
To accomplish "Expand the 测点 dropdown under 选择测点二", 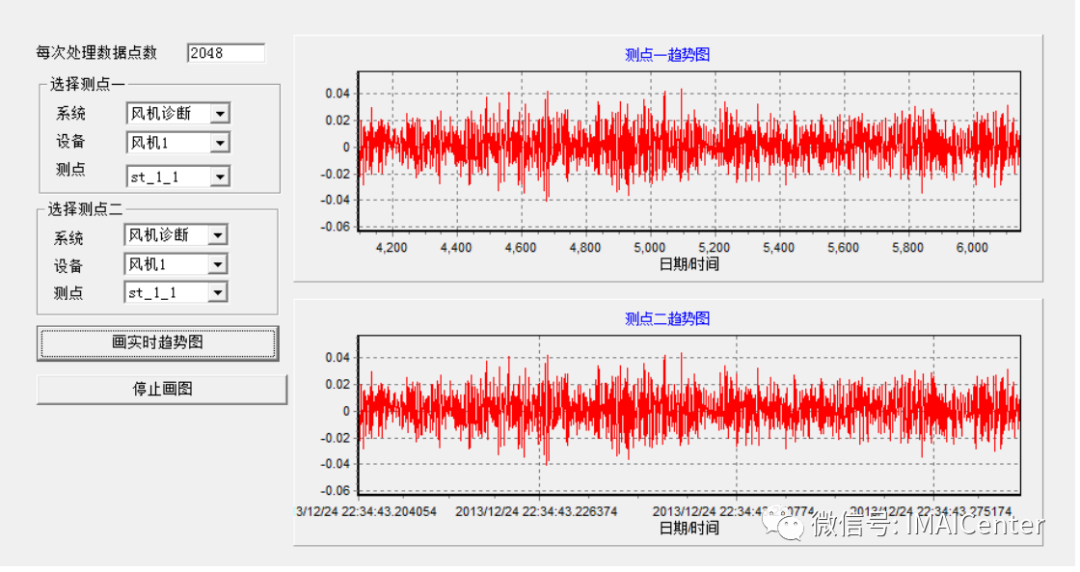I will (217, 293).
